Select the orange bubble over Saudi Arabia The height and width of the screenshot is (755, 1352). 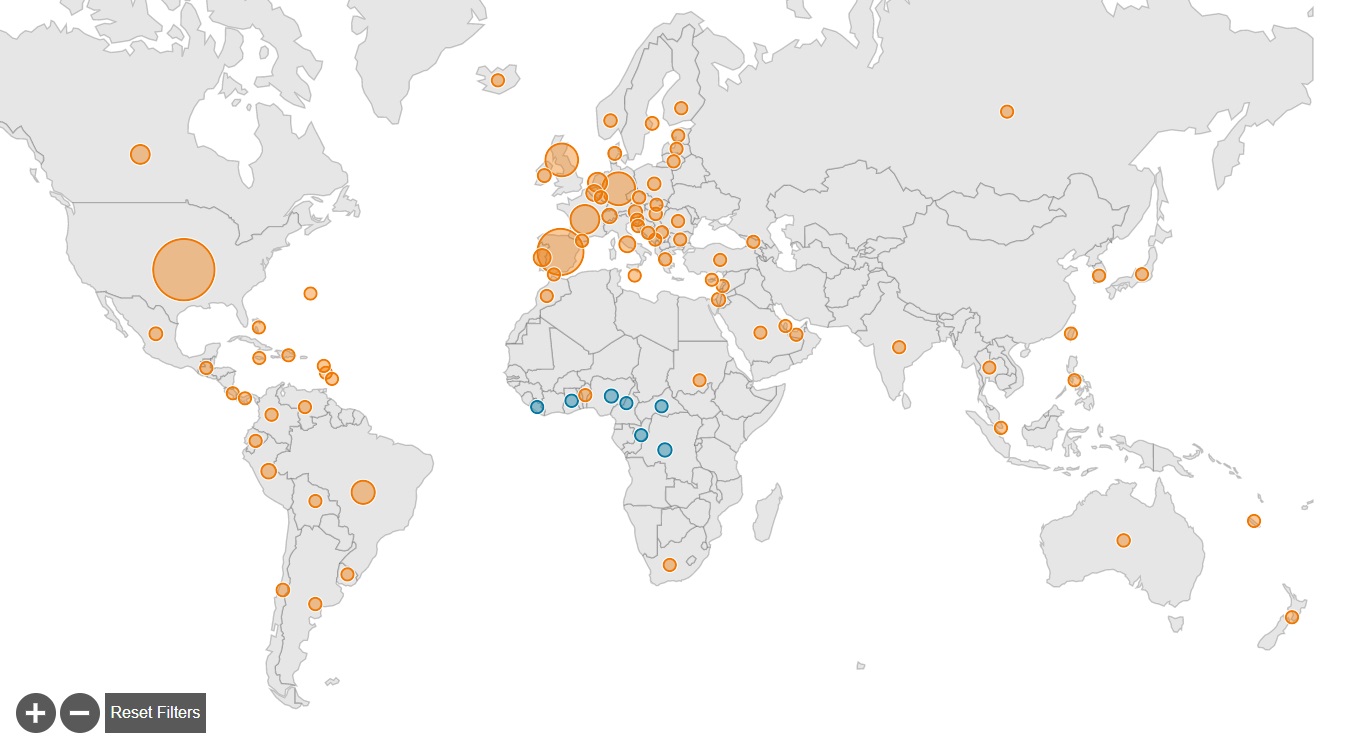click(x=760, y=332)
